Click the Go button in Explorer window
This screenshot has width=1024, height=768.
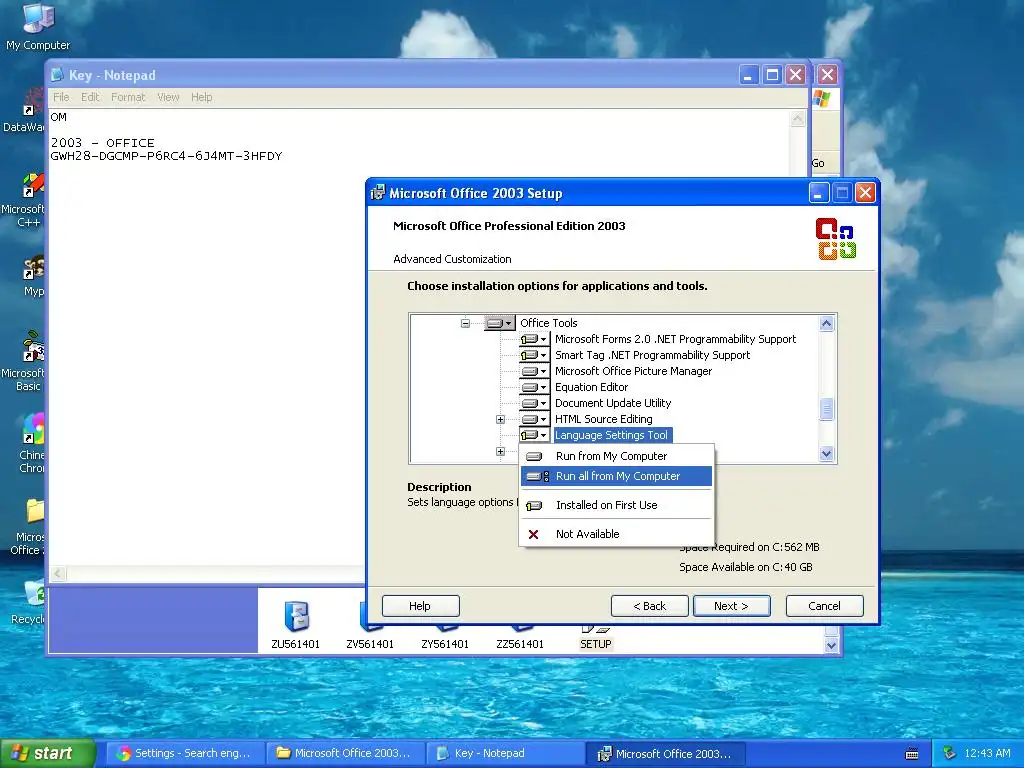tap(818, 163)
